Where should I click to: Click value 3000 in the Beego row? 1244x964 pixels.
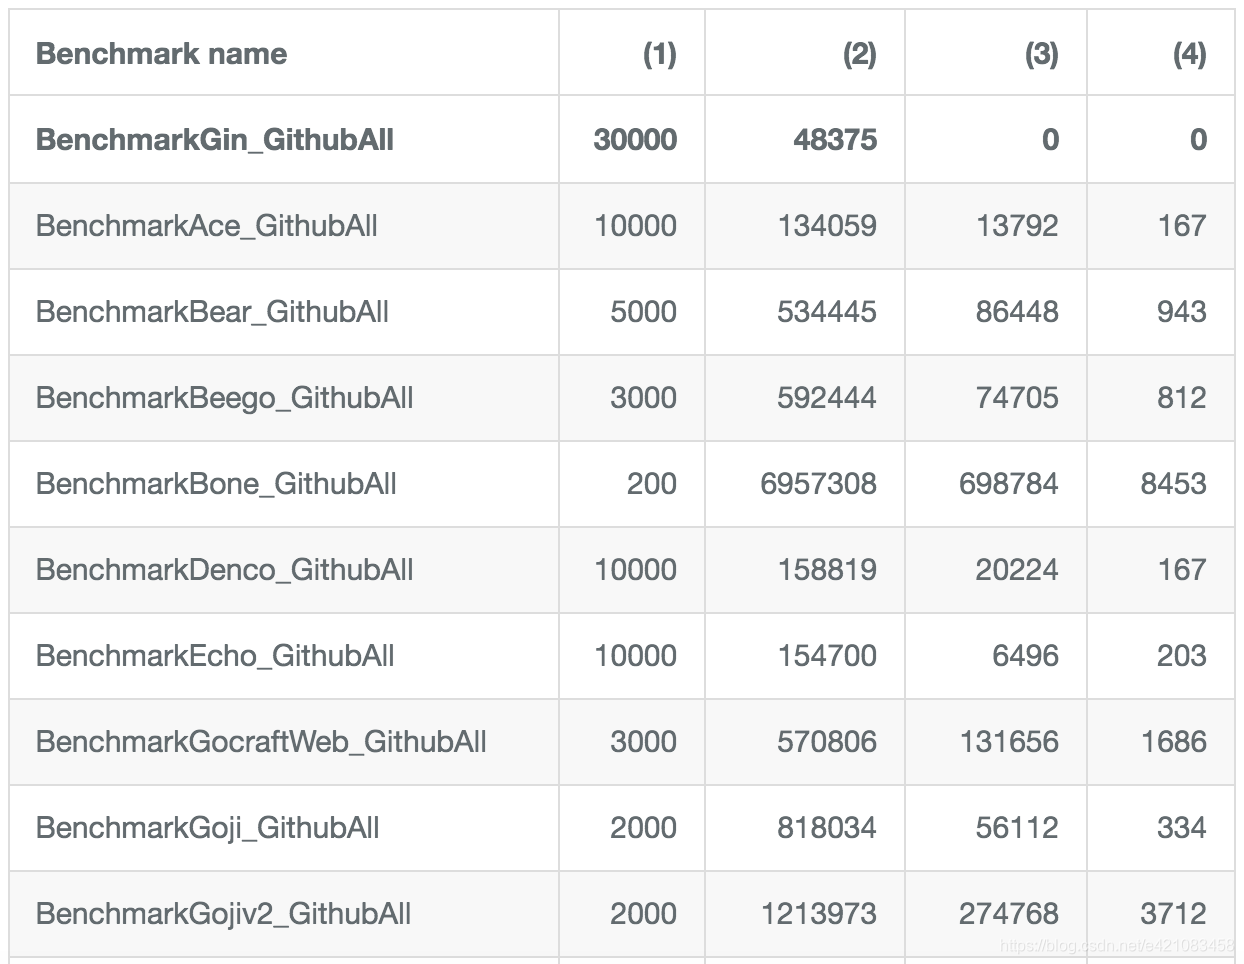(644, 398)
